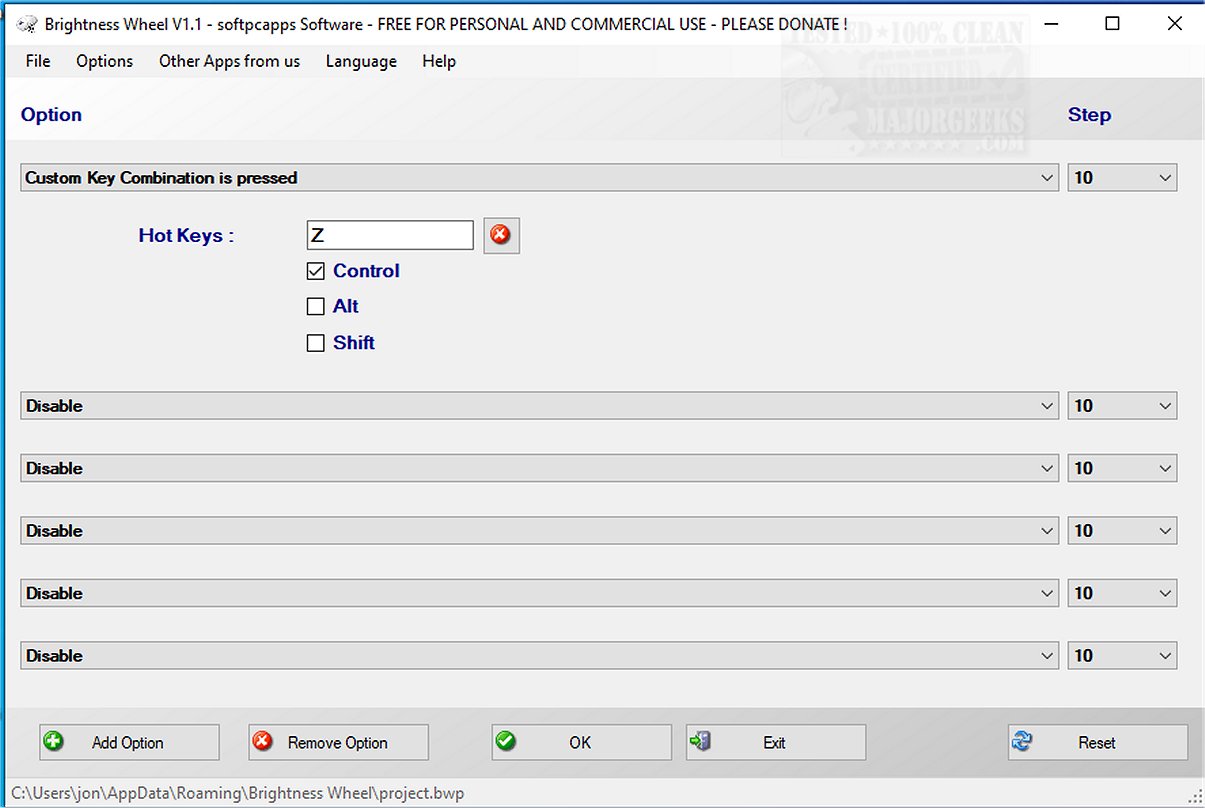Focus the Hot Keys input field containing Z
1205x808 pixels.
click(x=390, y=235)
